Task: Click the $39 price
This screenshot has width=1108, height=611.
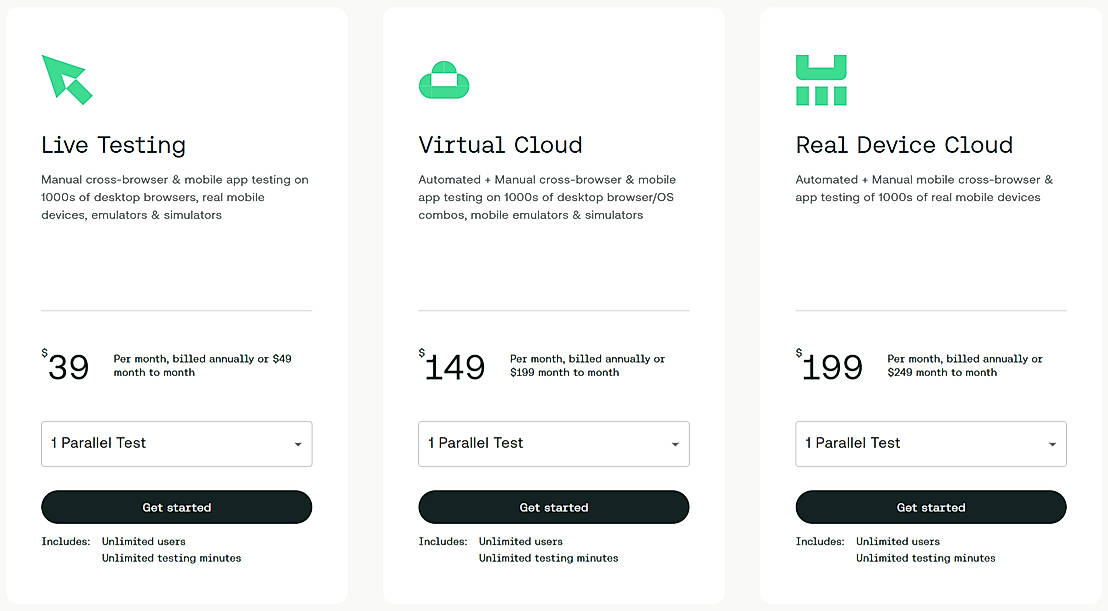Action: [65, 366]
